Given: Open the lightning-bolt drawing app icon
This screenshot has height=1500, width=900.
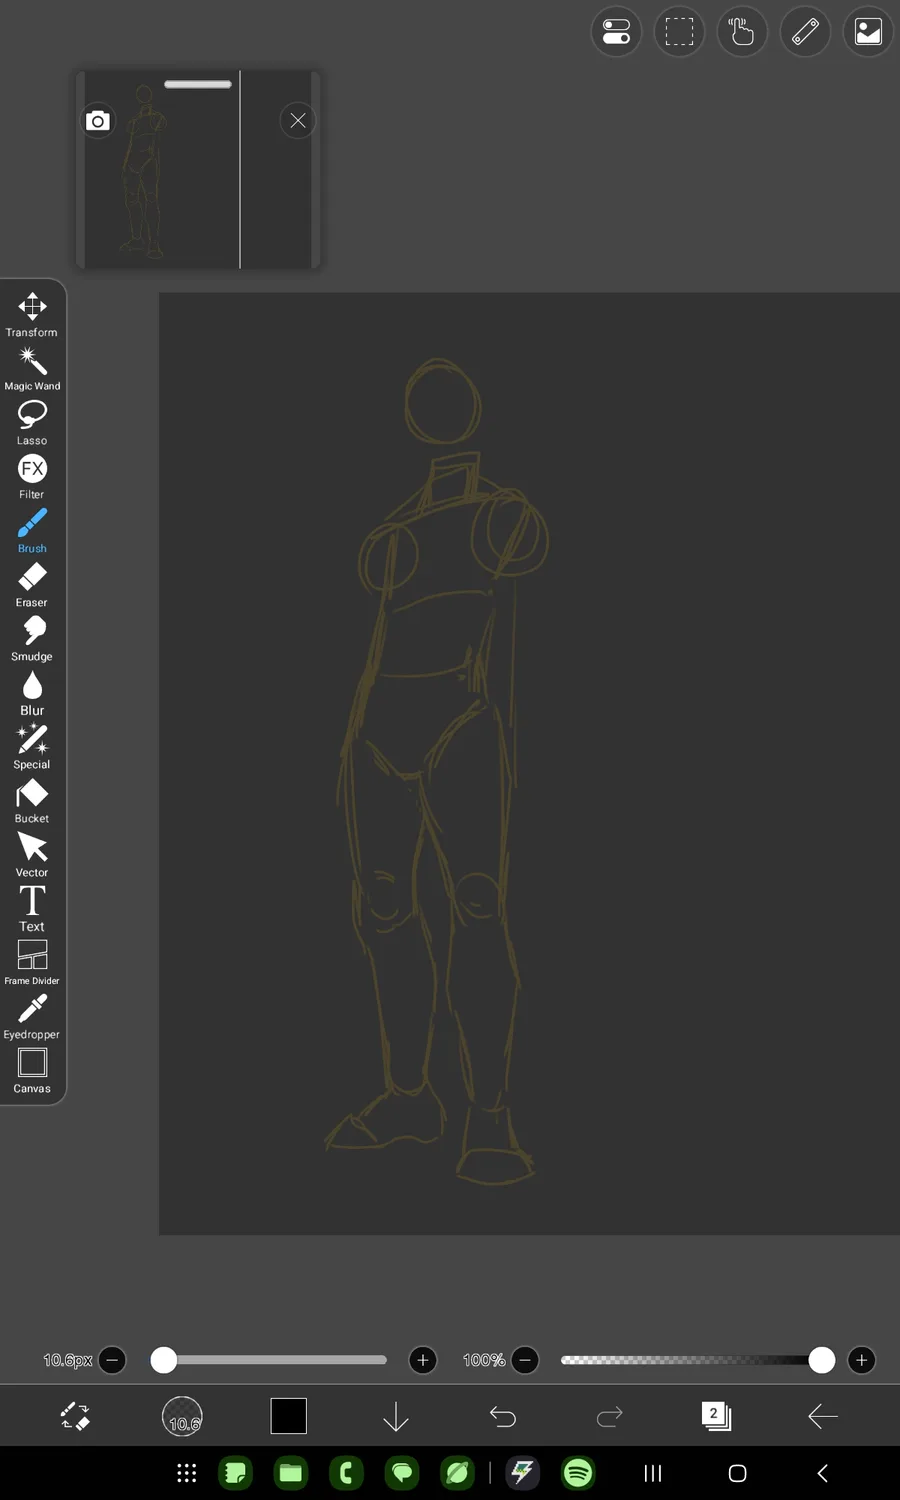Looking at the screenshot, I should [522, 1473].
